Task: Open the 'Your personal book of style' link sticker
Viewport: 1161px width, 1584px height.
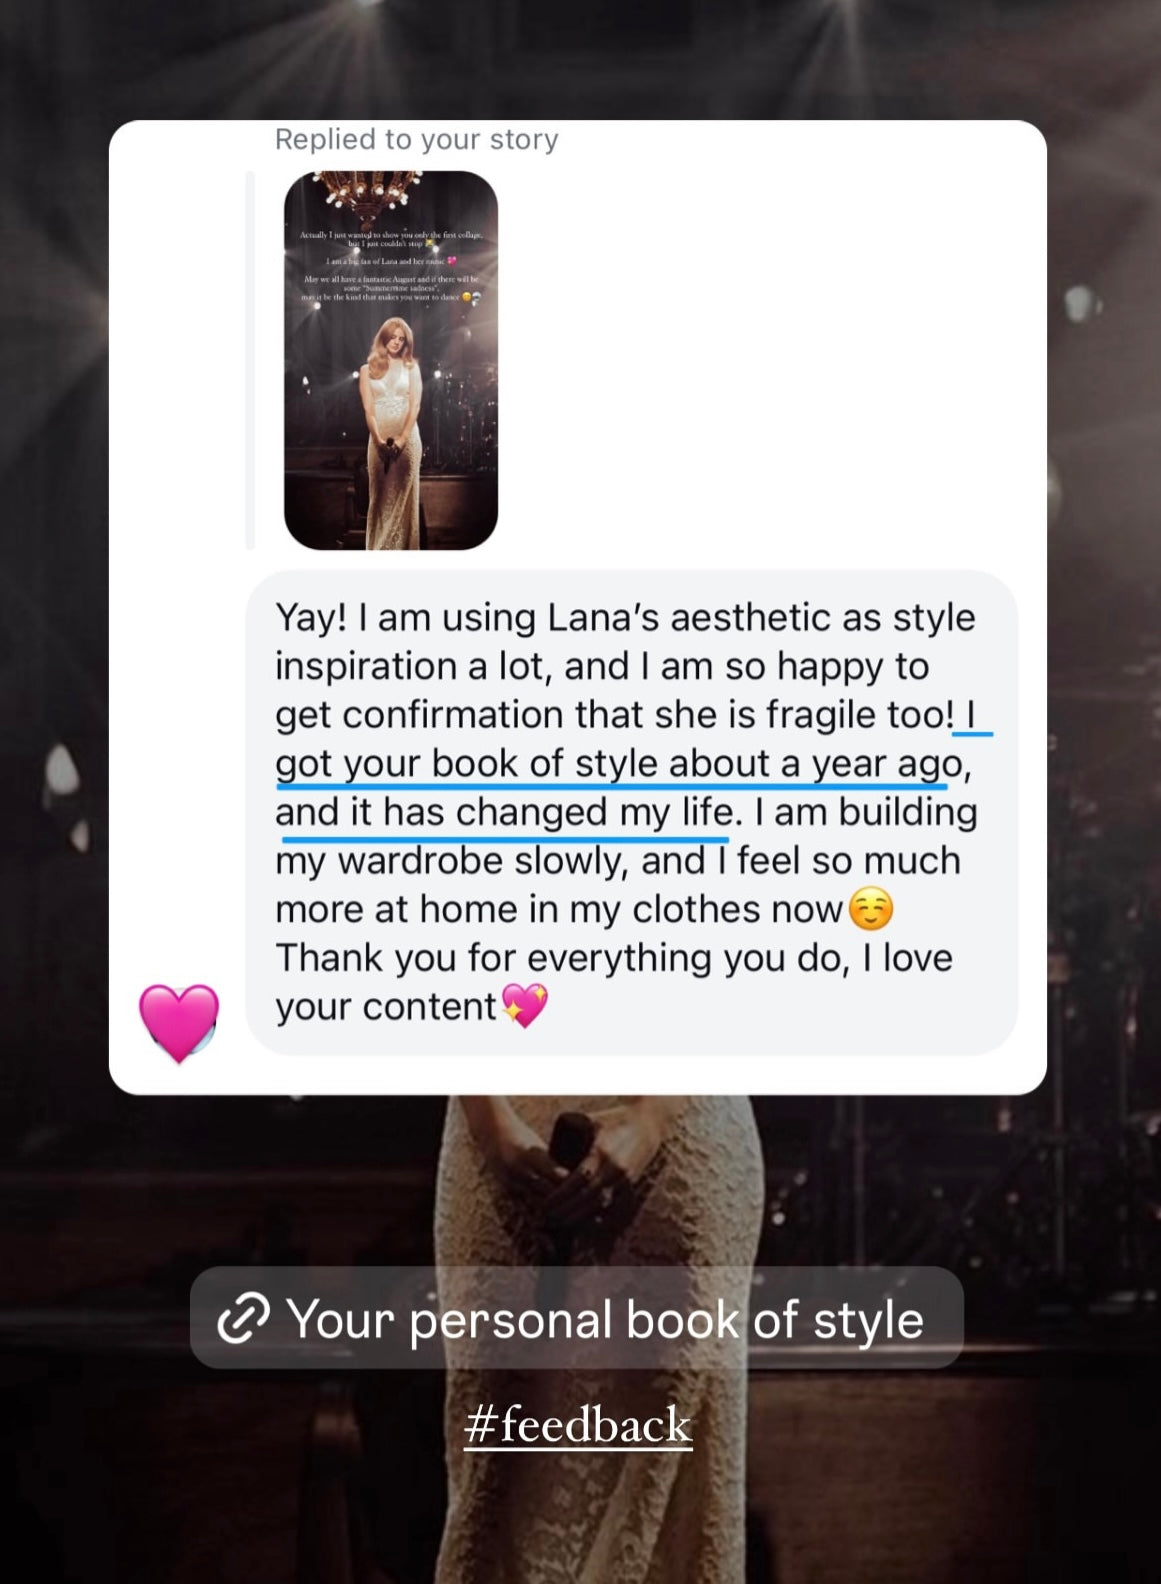Action: click(577, 1317)
